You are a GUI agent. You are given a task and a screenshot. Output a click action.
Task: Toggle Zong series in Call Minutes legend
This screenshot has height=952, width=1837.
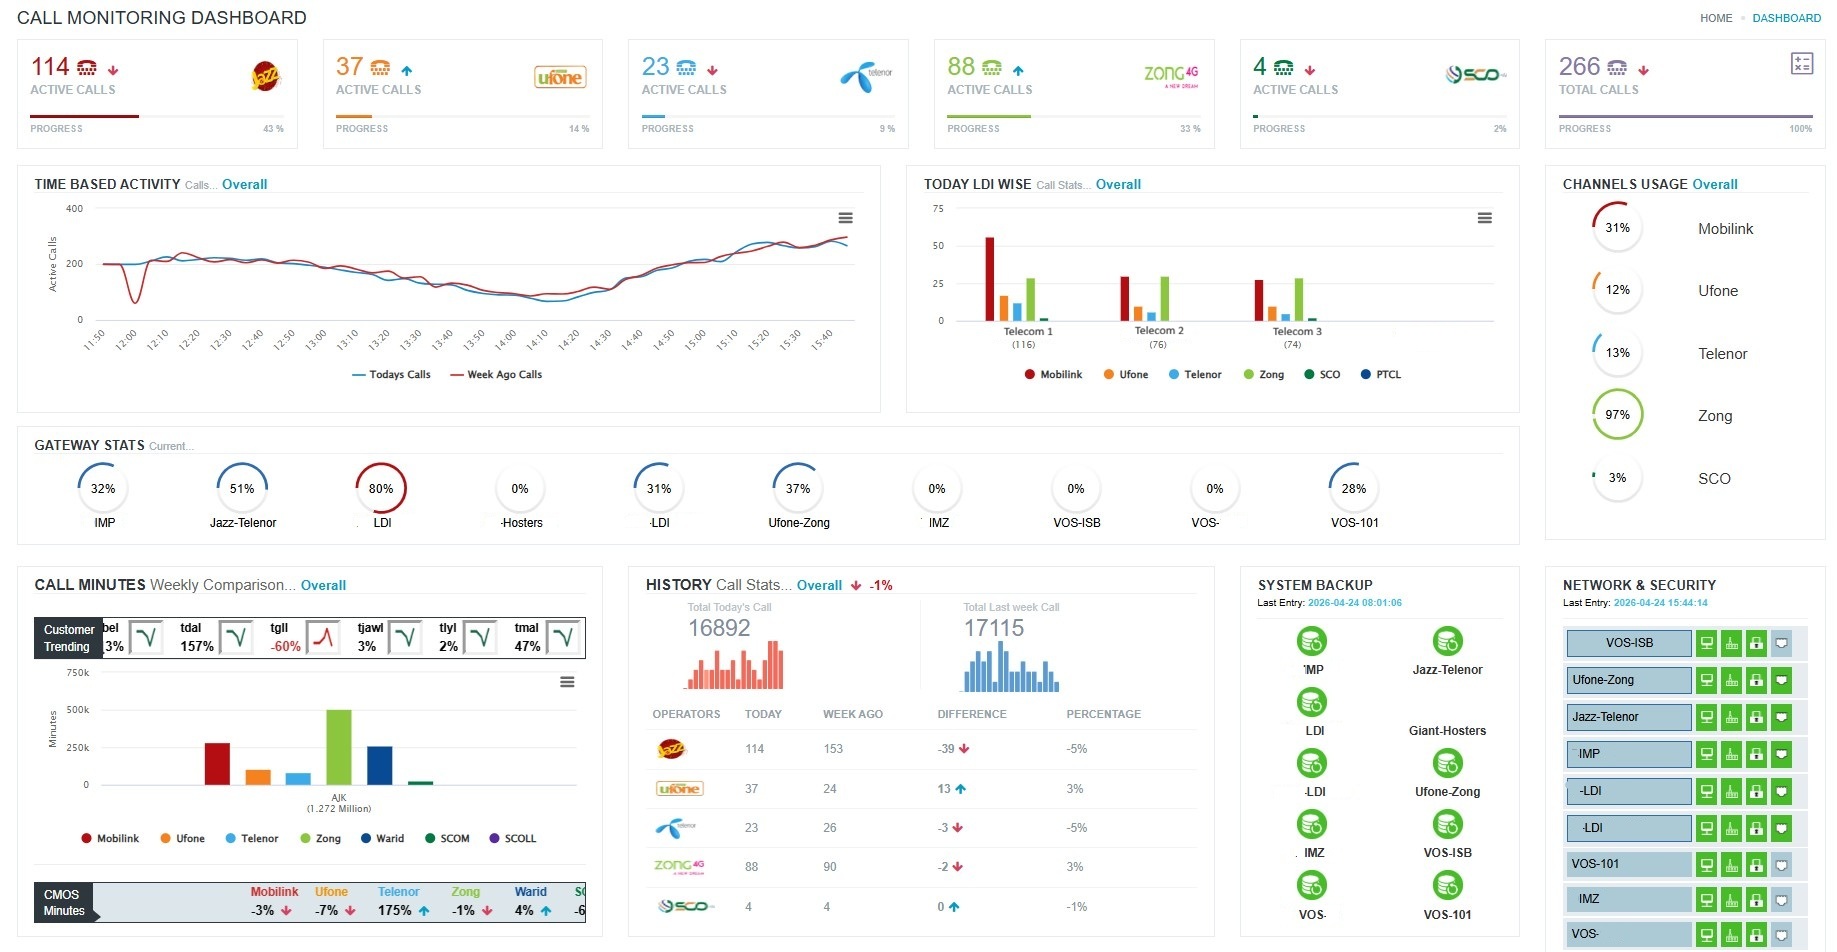pyautogui.click(x=320, y=839)
